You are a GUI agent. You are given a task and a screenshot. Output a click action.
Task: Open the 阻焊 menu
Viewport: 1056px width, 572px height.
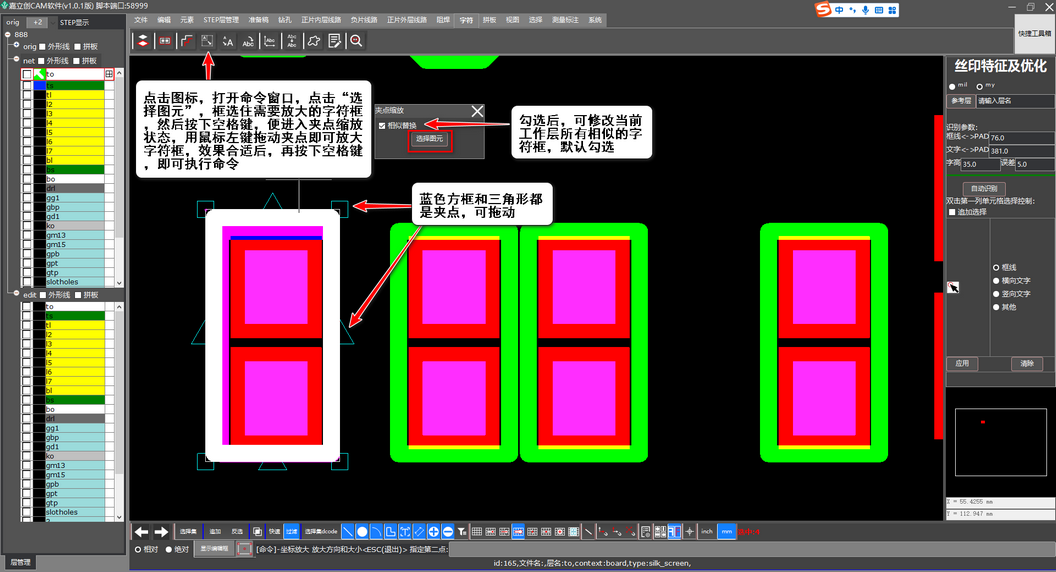coord(441,19)
